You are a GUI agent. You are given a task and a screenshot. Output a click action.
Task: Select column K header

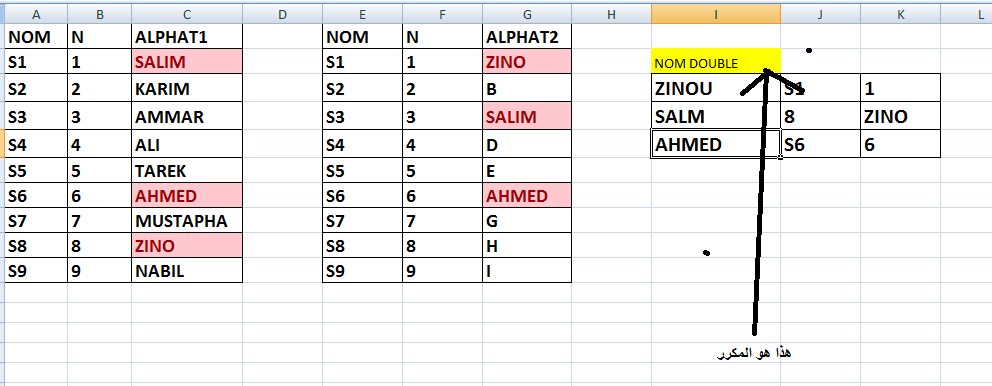pos(900,15)
